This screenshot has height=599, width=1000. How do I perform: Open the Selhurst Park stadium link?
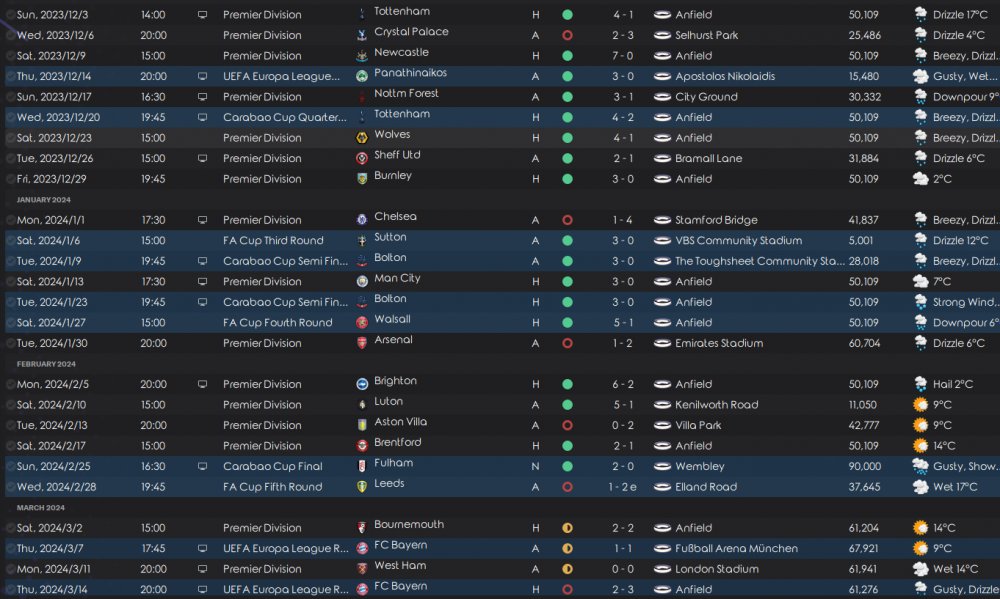[x=706, y=35]
